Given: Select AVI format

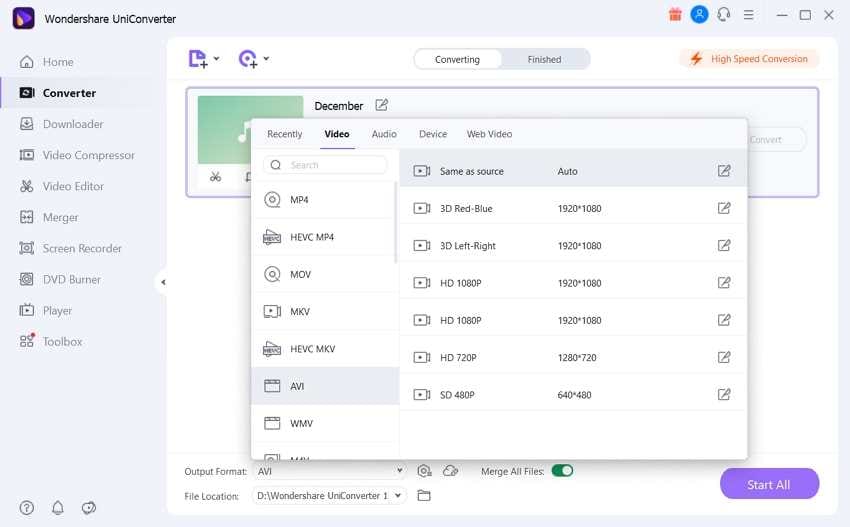Looking at the screenshot, I should point(325,386).
